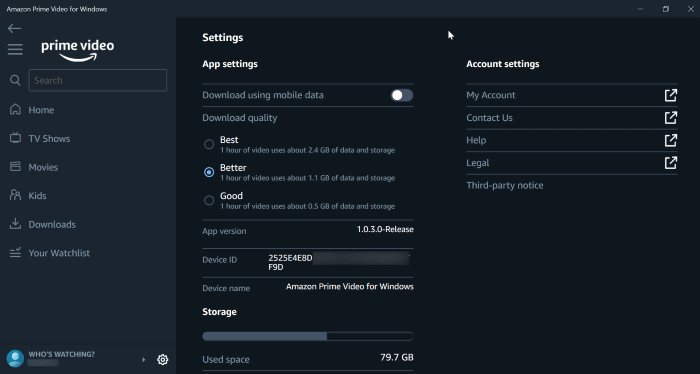700x374 pixels.
Task: Click WHO'S WATCHING? label
Action: 62,354
